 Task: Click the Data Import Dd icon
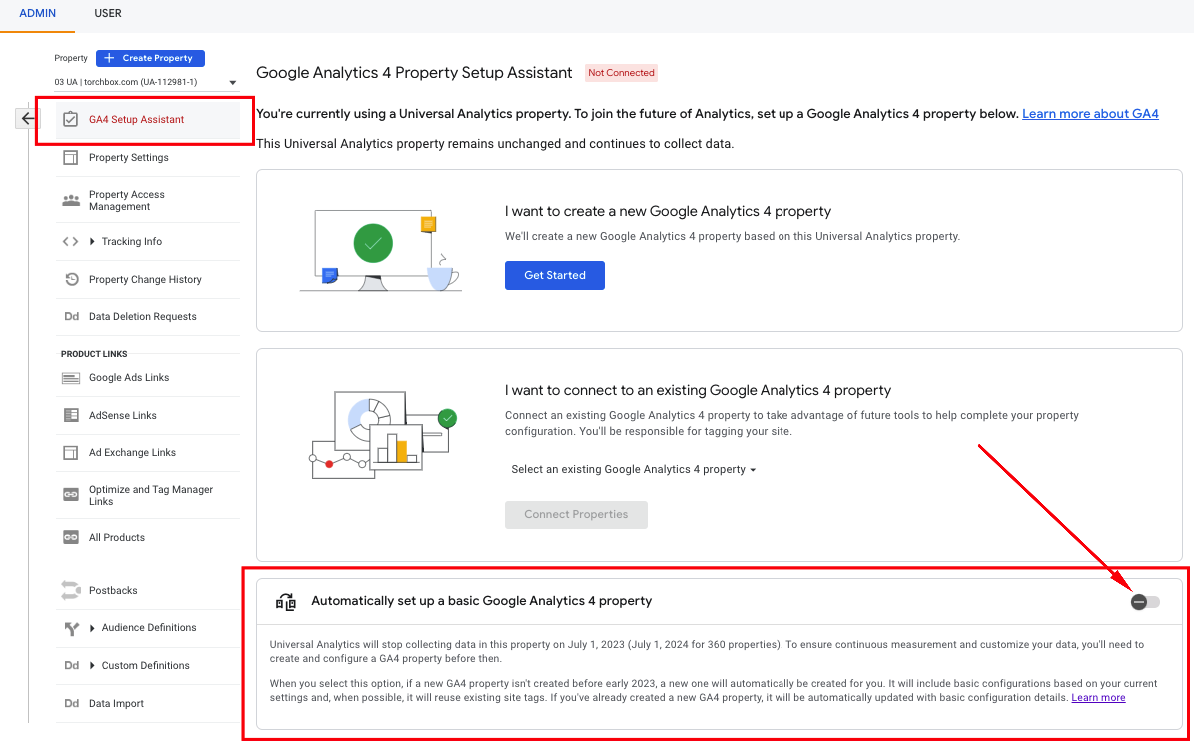point(71,703)
